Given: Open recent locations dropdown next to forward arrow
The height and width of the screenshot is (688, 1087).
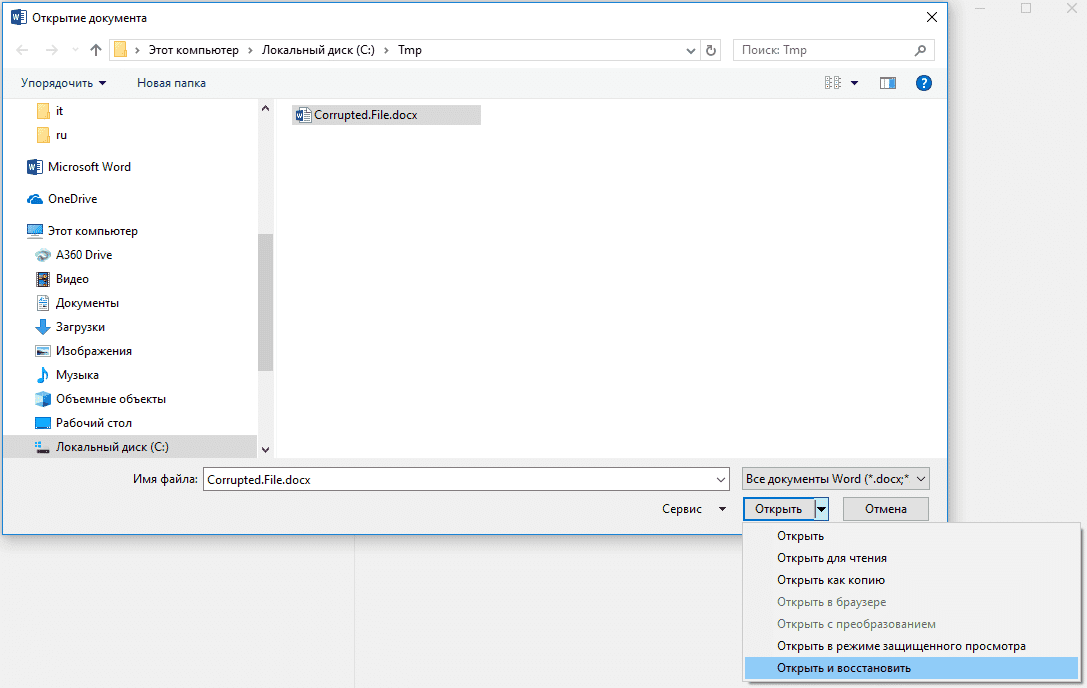Looking at the screenshot, I should point(75,50).
